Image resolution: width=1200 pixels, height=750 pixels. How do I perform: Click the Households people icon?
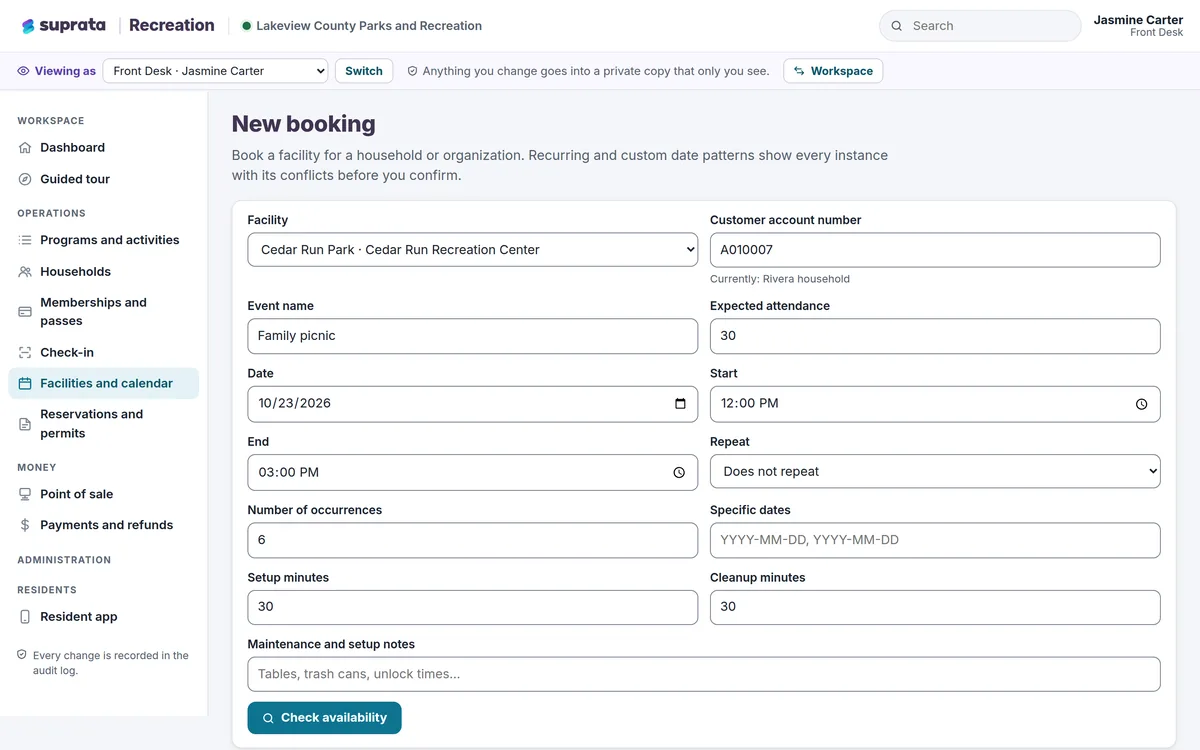click(25, 272)
